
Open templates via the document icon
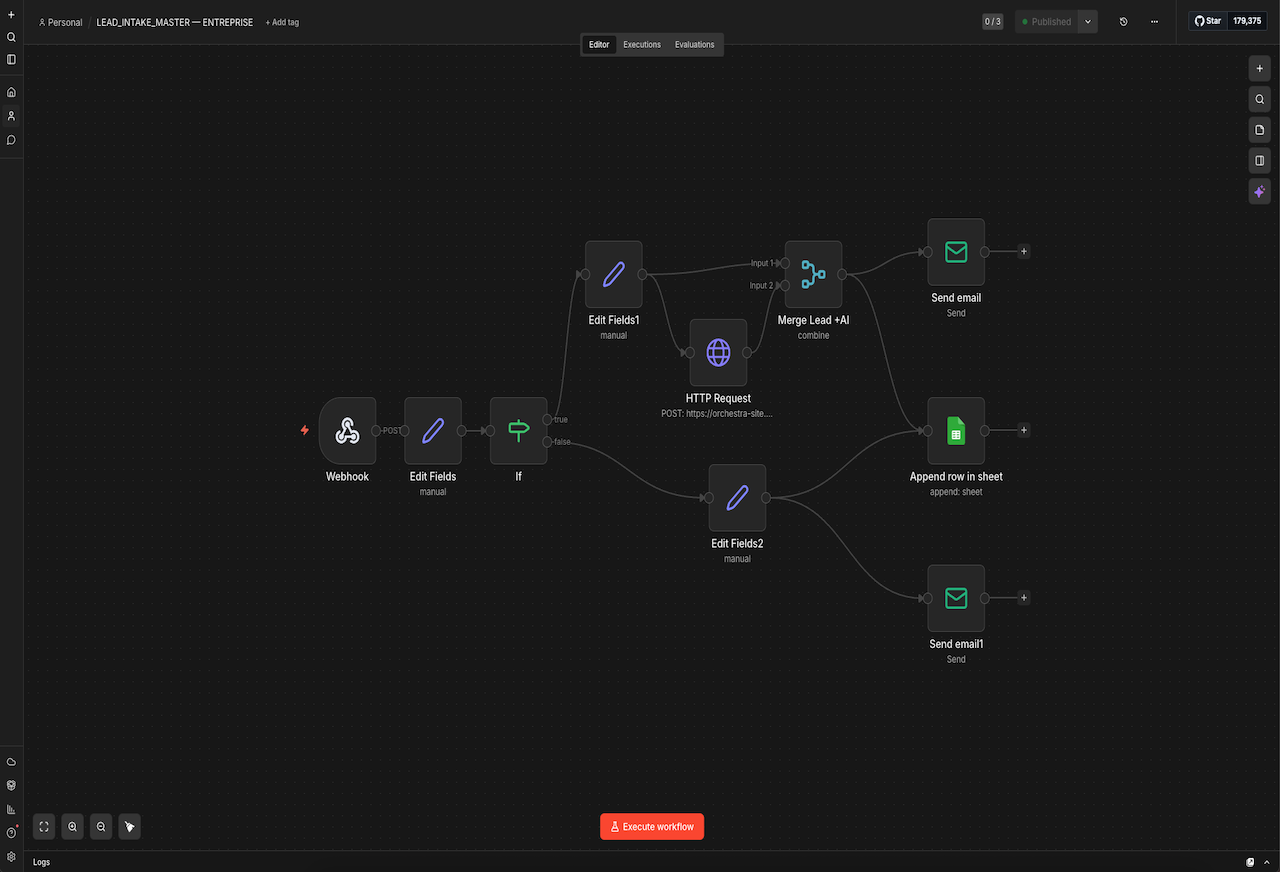(1259, 129)
